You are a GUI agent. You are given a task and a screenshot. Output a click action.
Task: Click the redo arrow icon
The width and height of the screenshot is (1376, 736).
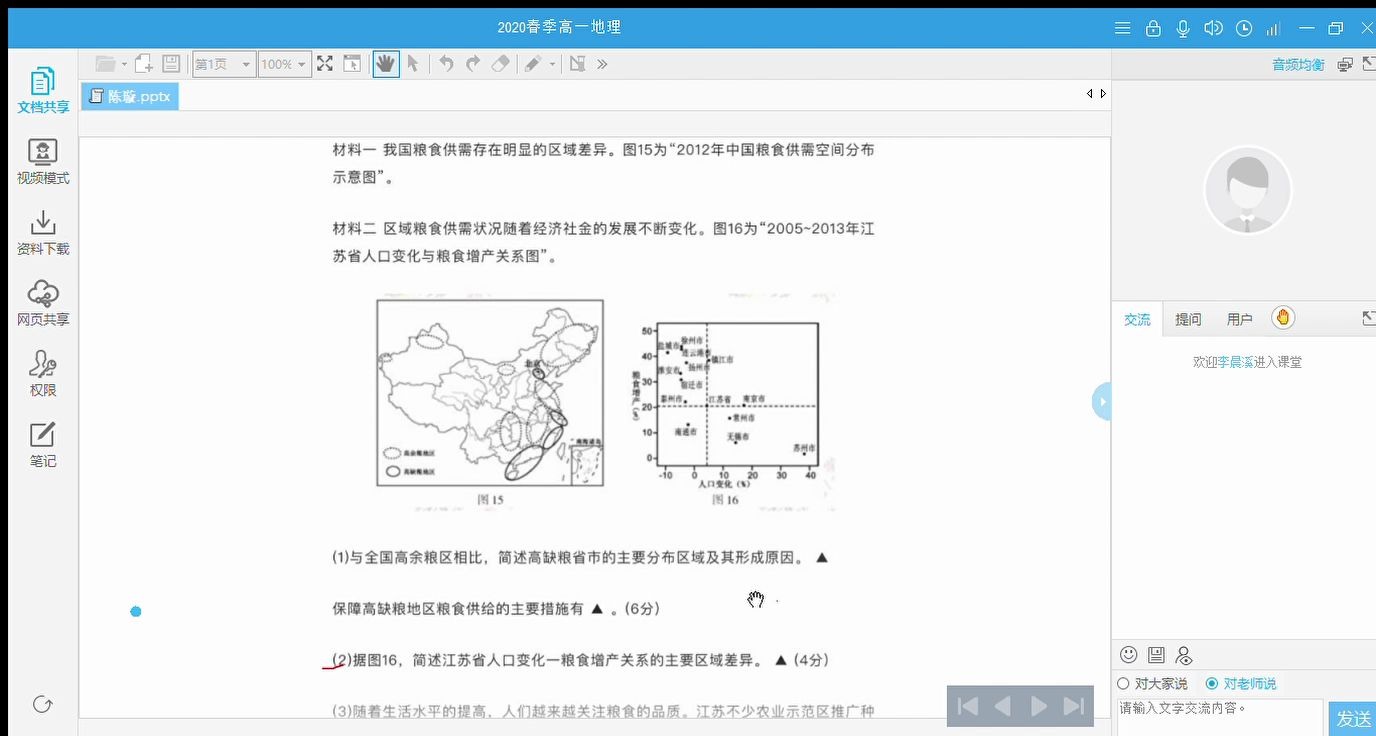[x=473, y=64]
